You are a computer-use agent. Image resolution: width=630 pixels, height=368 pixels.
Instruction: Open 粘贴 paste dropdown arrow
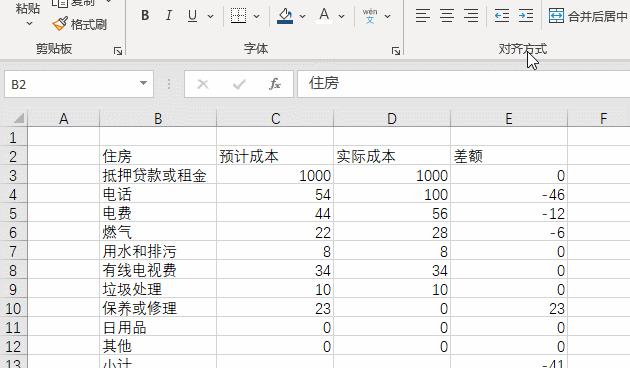pos(29,24)
